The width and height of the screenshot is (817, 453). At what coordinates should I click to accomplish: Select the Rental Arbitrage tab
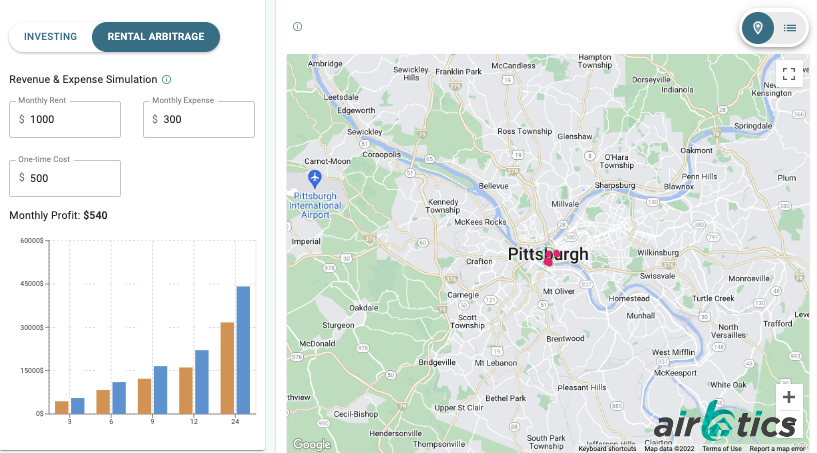point(156,36)
